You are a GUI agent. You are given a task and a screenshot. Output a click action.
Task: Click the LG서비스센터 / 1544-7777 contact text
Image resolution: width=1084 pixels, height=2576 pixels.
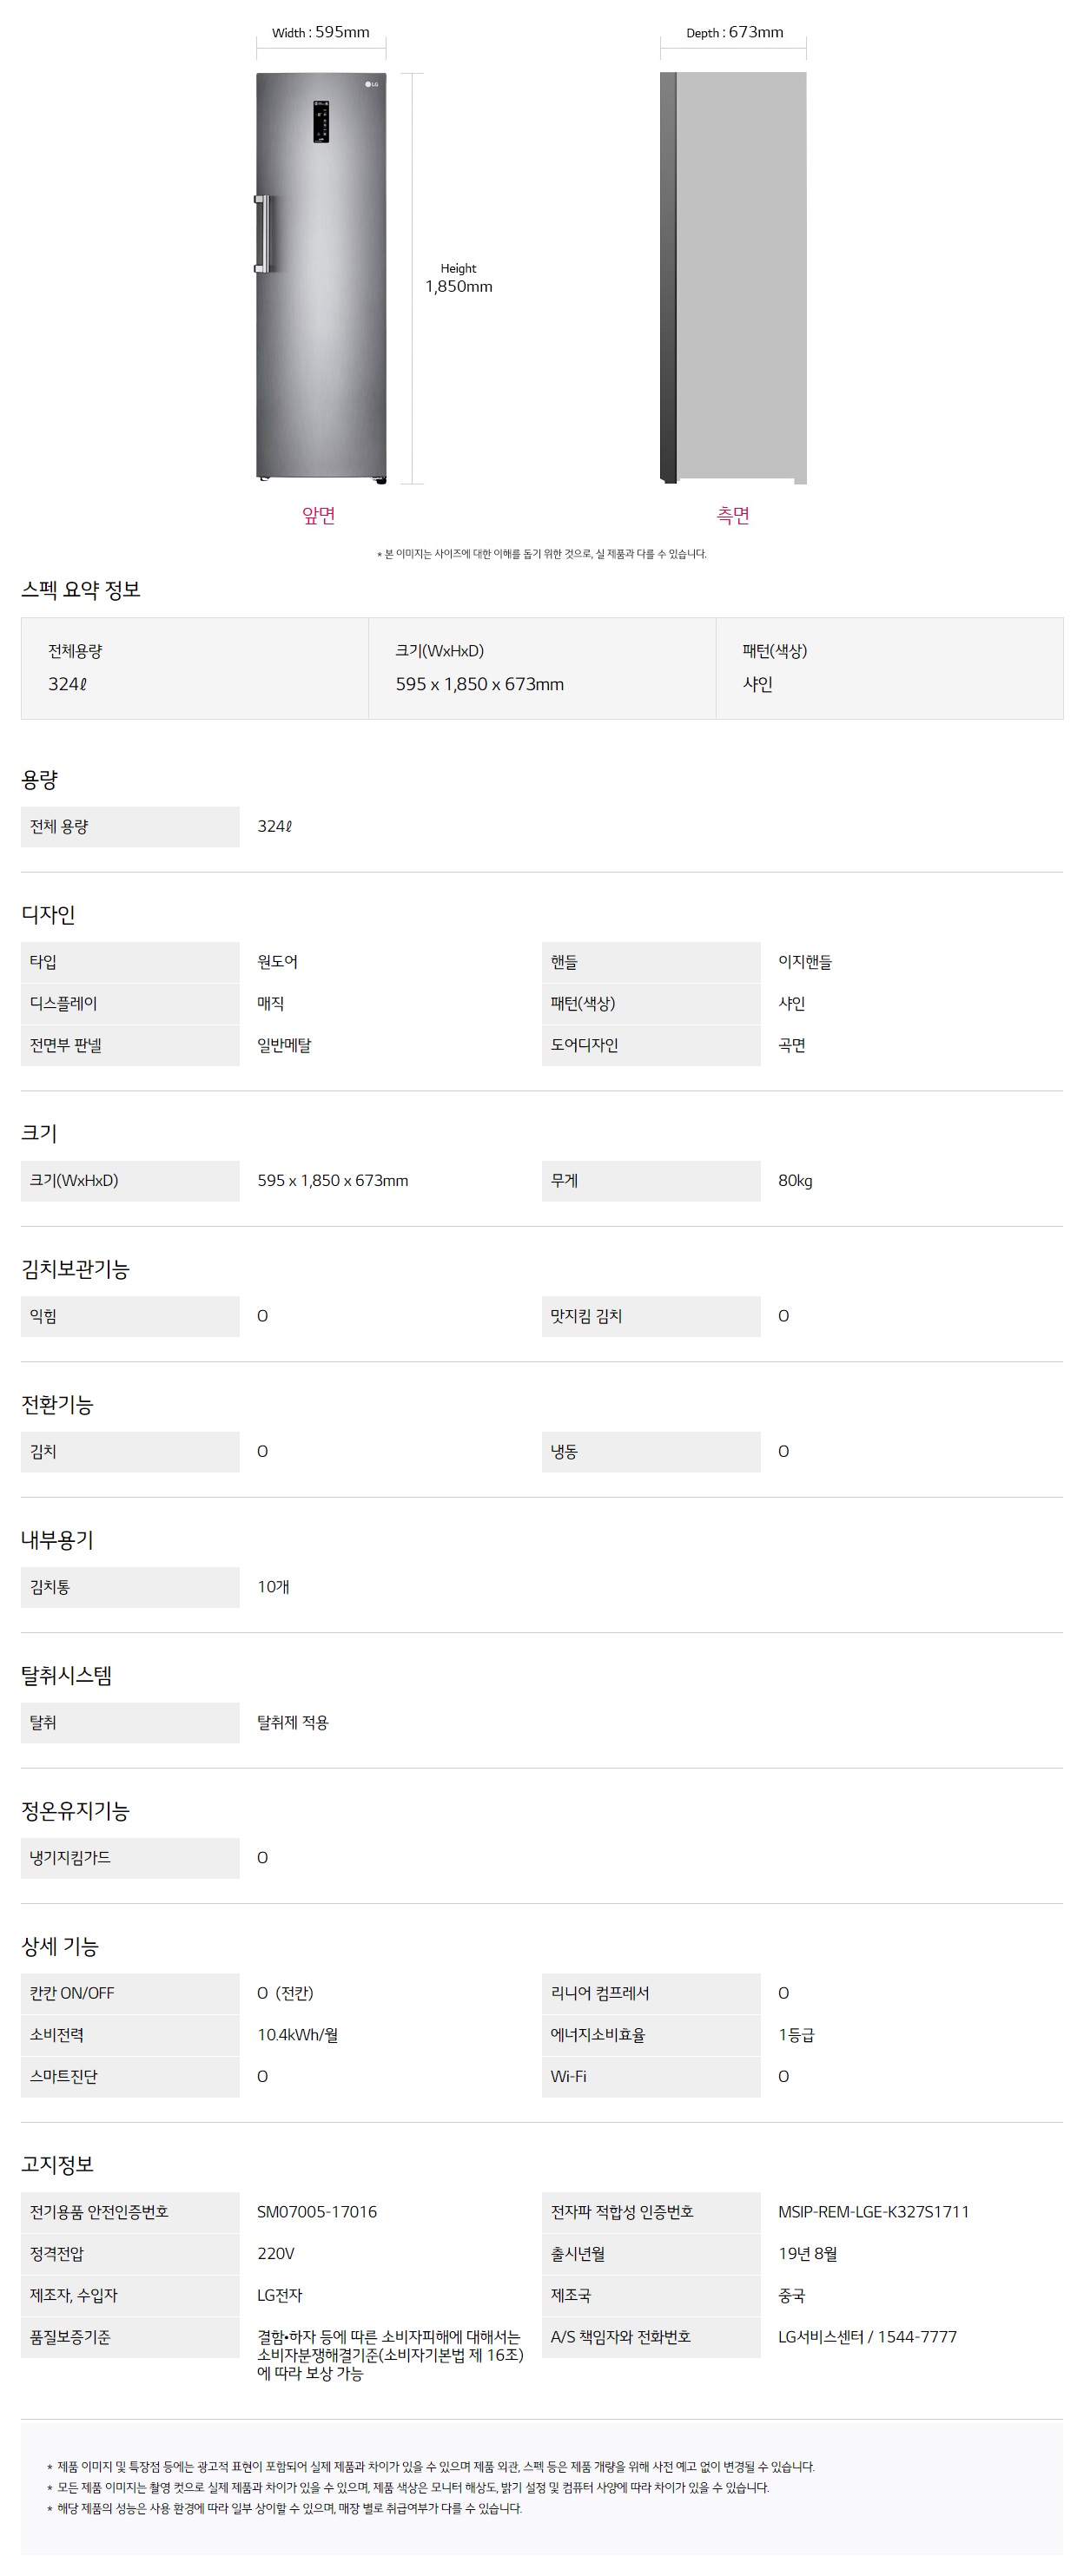867,2337
